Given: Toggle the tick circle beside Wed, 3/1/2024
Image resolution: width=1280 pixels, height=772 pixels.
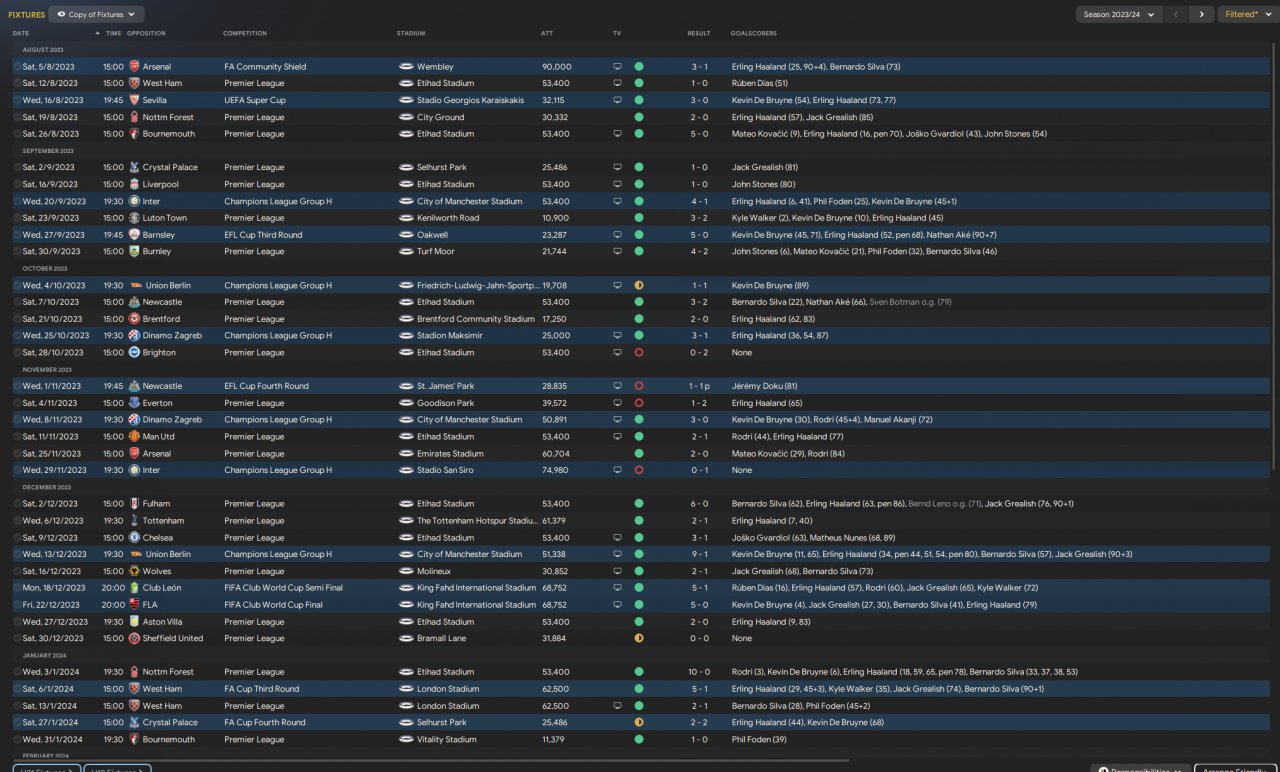Looking at the screenshot, I should [x=17, y=672].
